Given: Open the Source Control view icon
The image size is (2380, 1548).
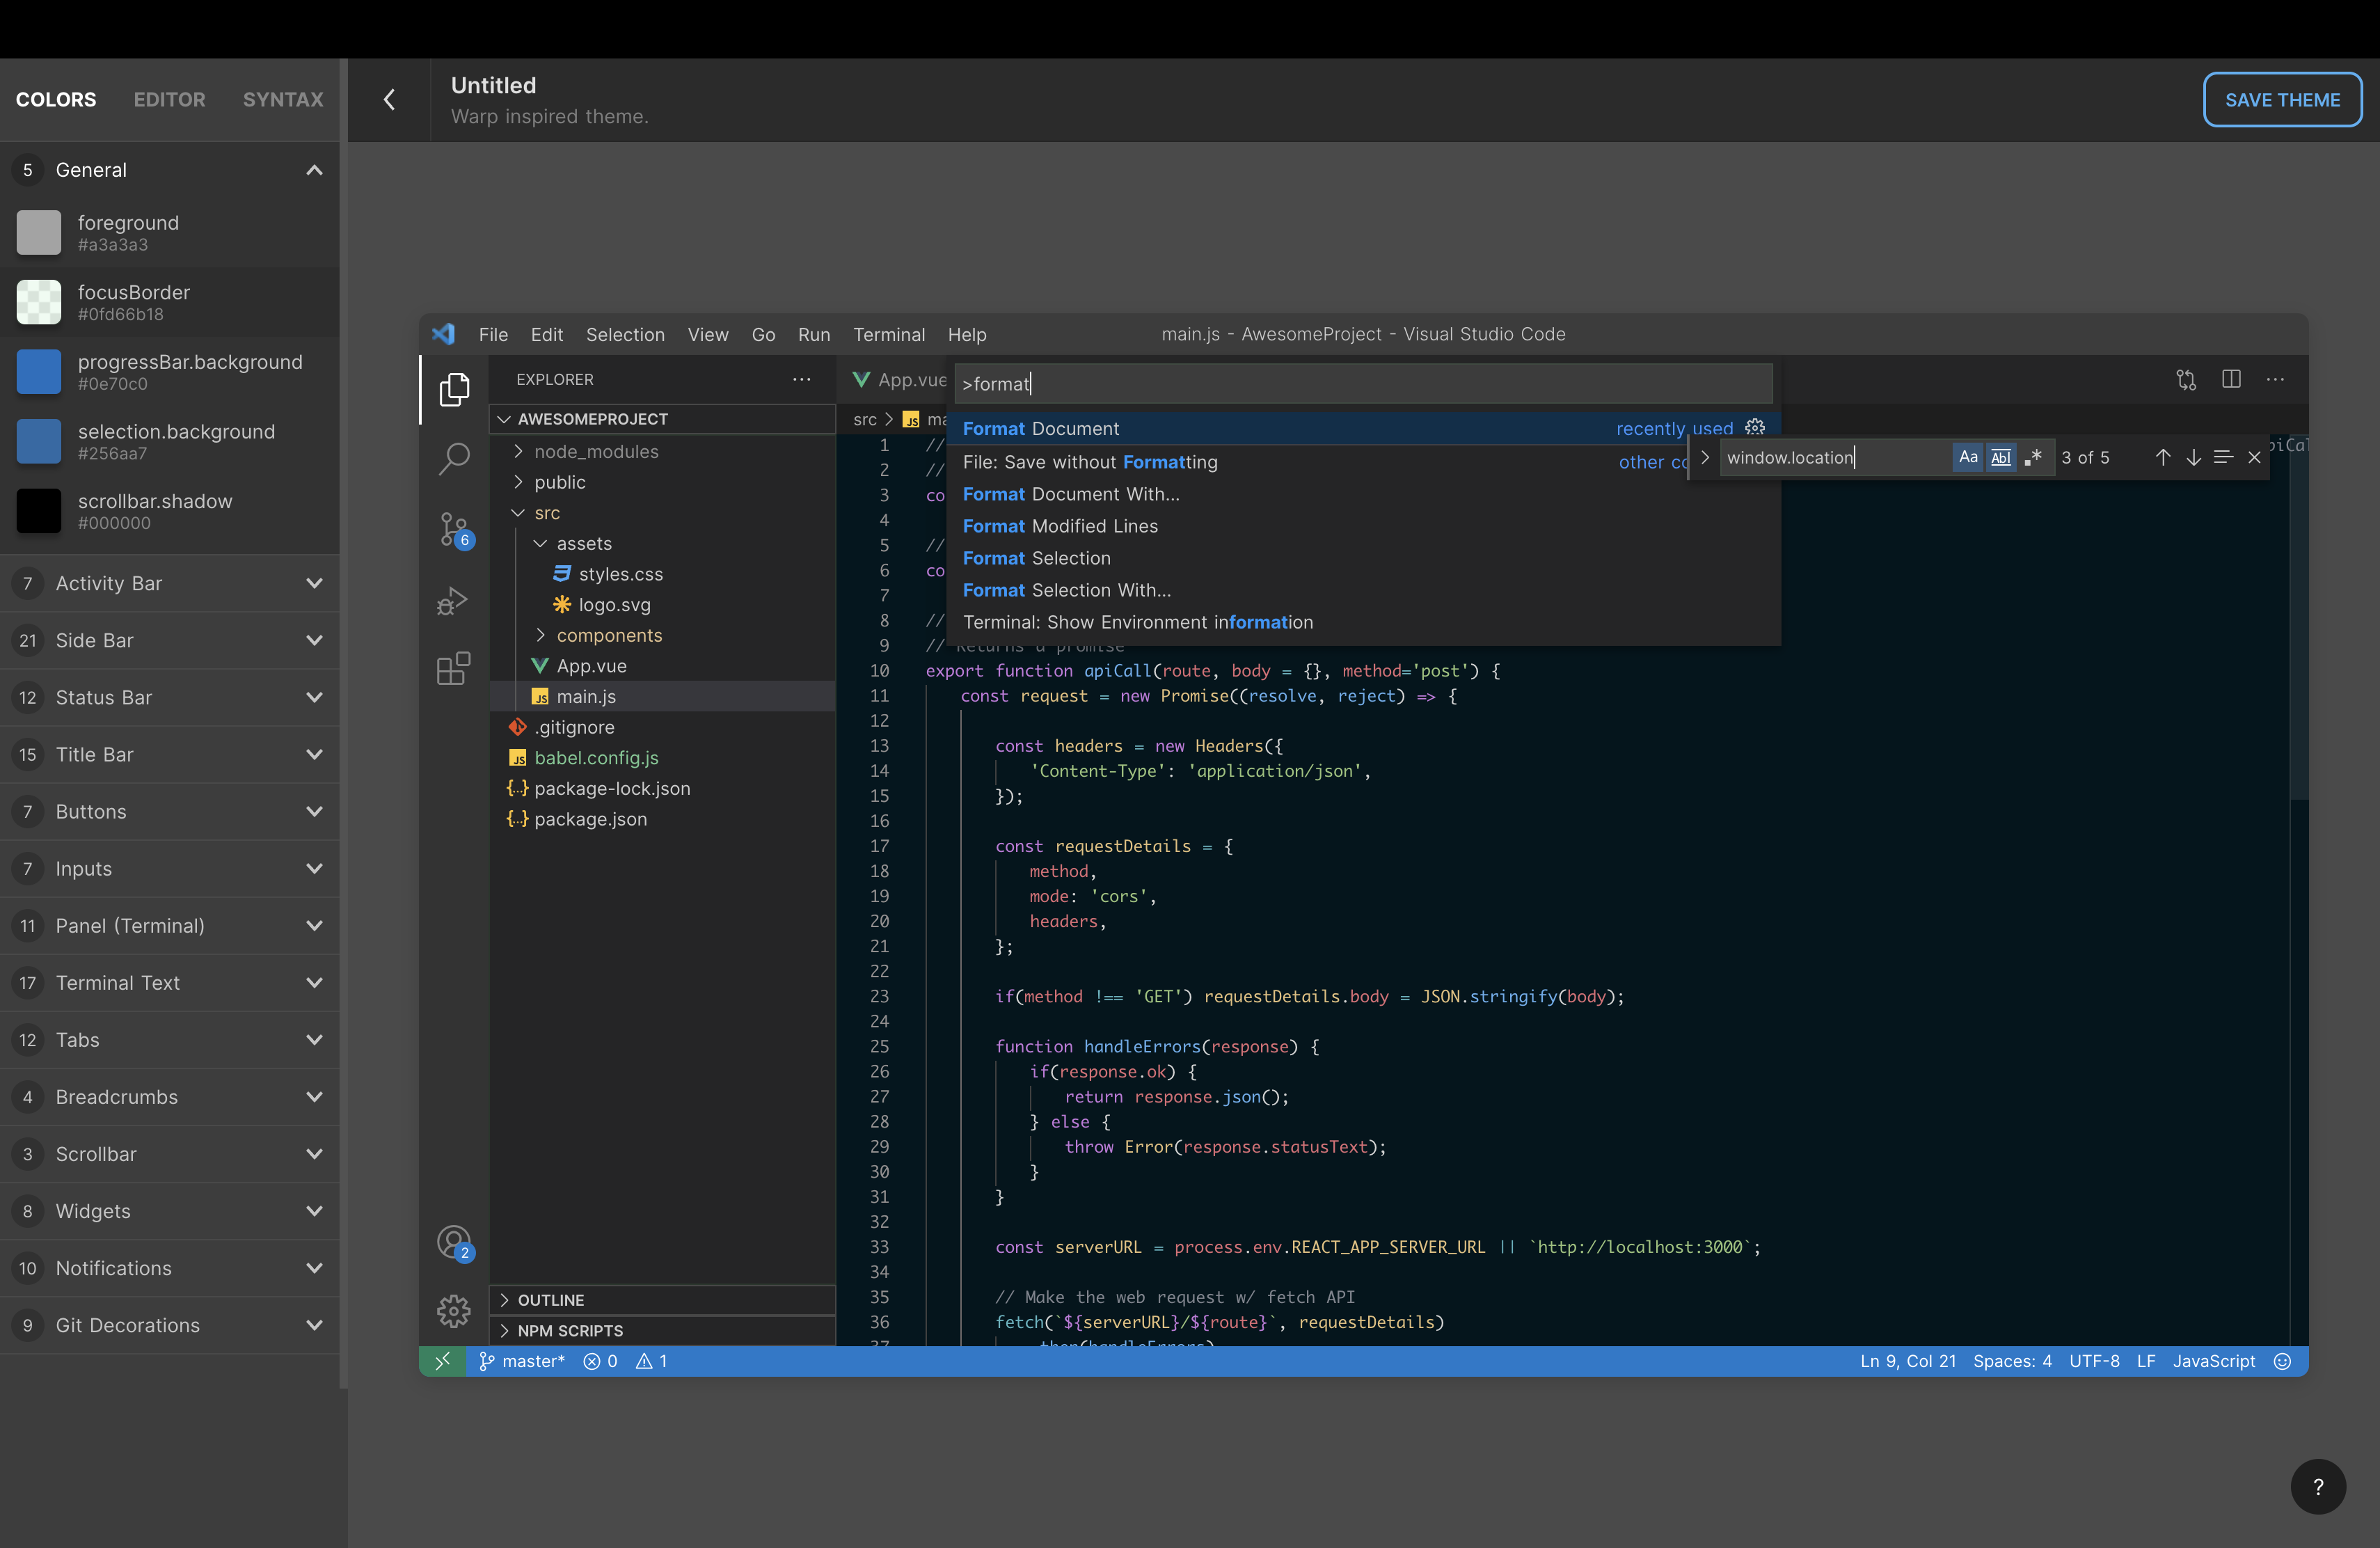Looking at the screenshot, I should [x=454, y=529].
